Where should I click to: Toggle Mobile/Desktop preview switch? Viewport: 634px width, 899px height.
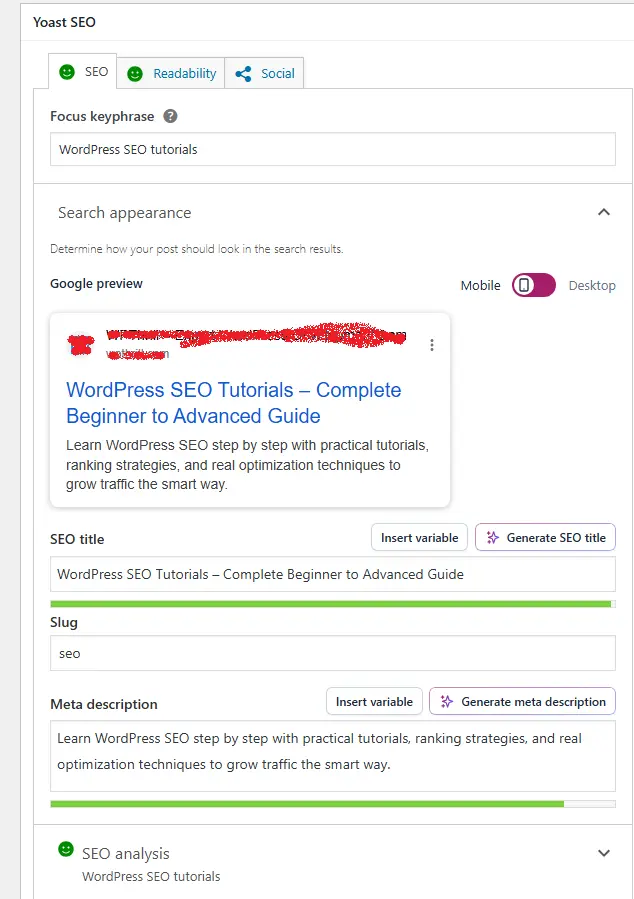point(534,285)
